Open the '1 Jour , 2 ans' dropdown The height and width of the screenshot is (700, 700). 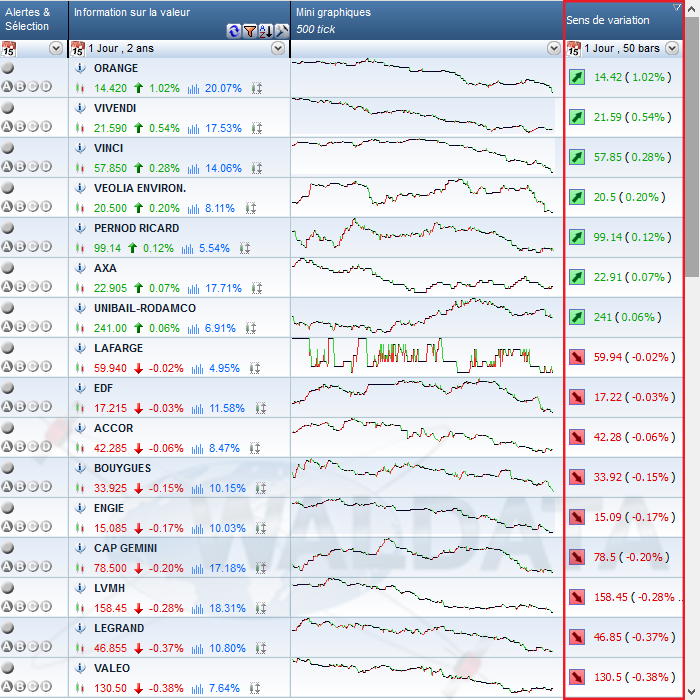point(278,48)
